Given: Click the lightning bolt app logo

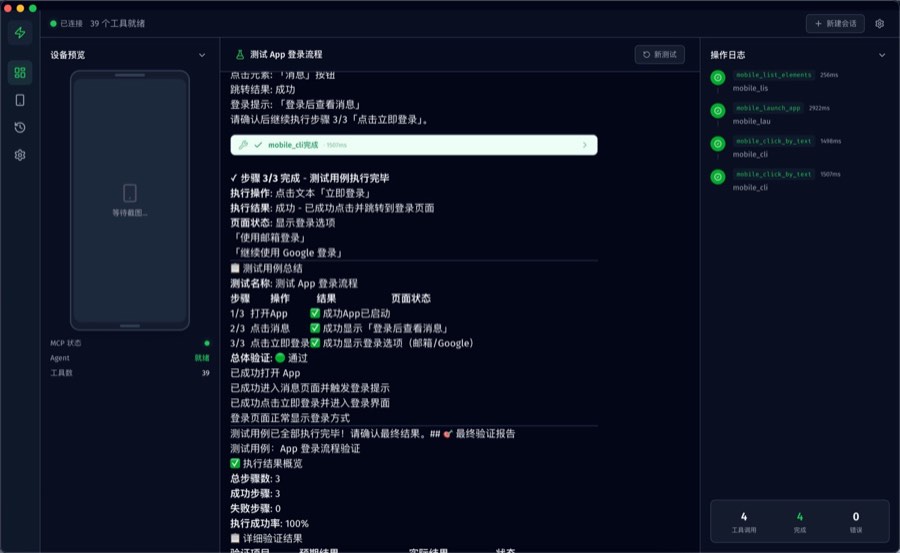Looking at the screenshot, I should (20, 33).
